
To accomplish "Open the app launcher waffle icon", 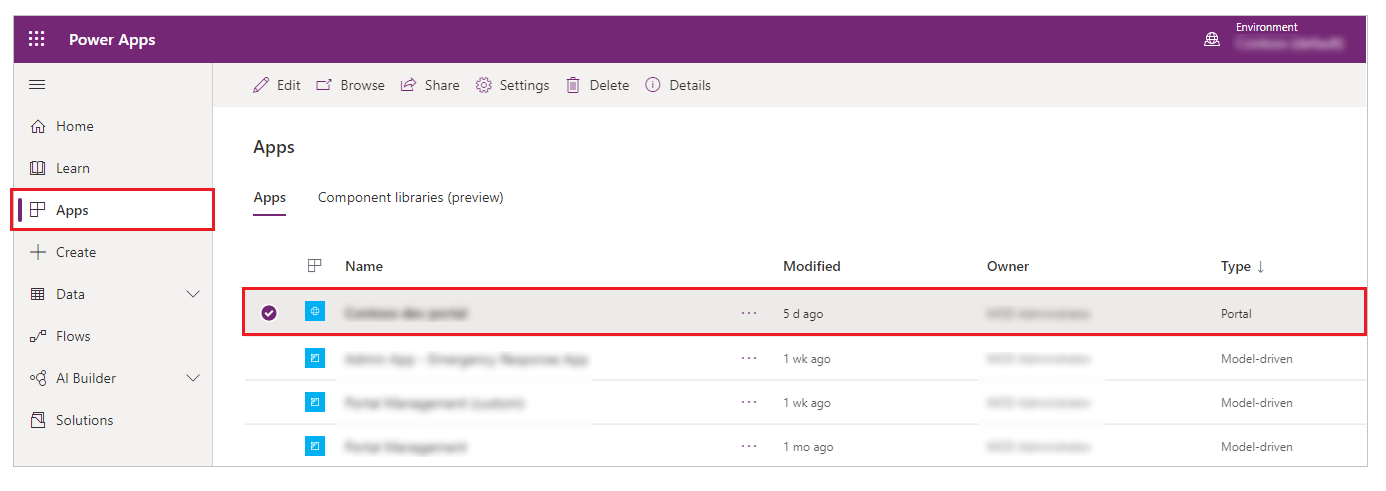I will click(x=37, y=39).
